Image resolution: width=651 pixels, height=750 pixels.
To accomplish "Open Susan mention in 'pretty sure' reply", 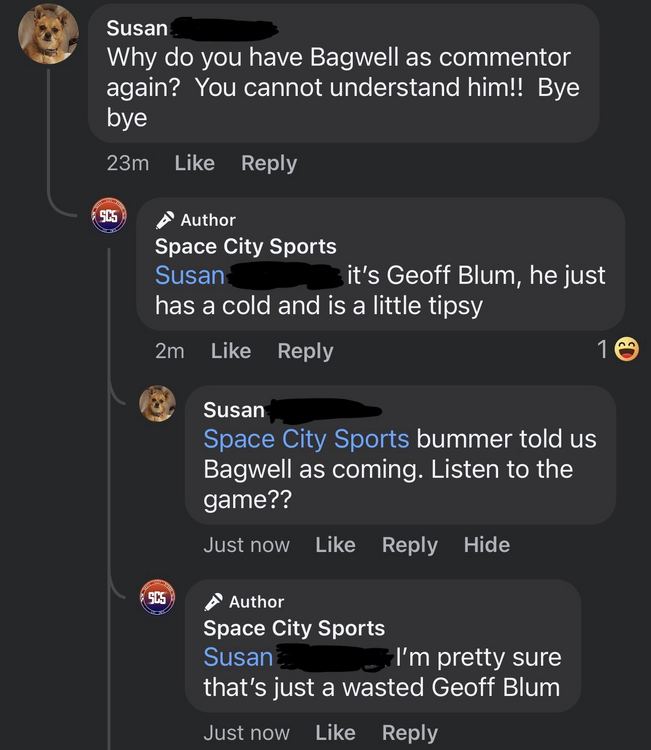I will (238, 657).
